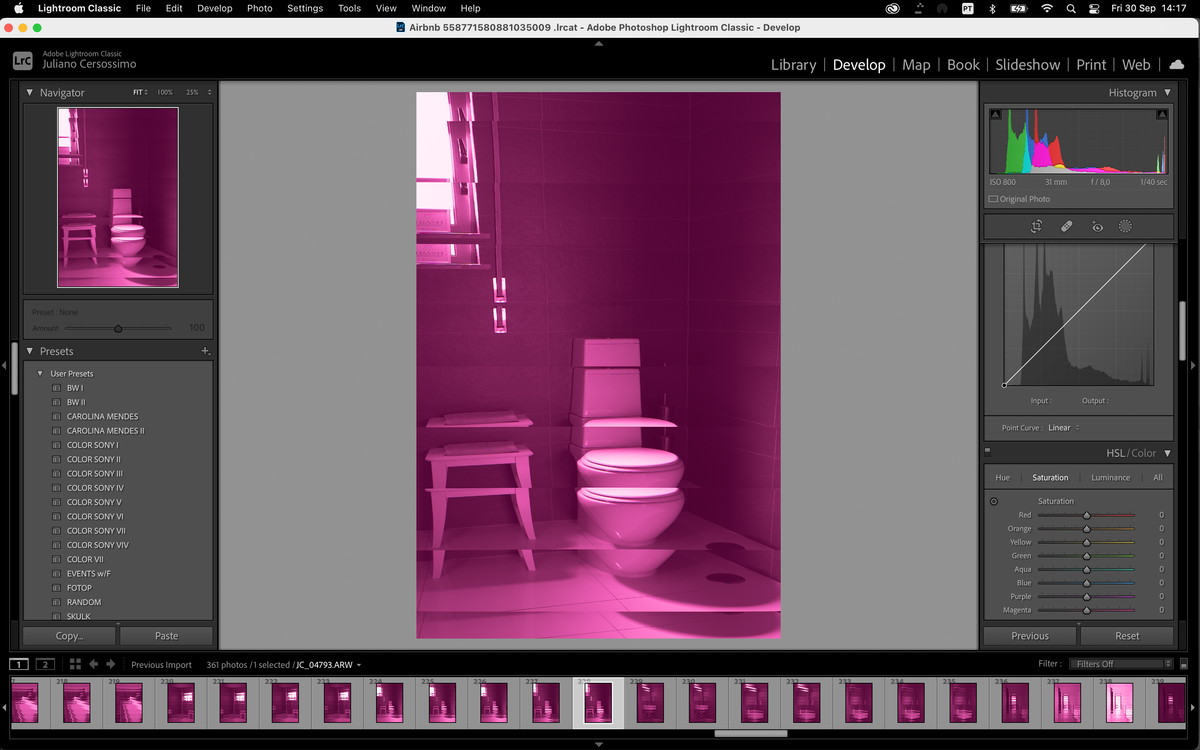Click the add preset plus icon
Viewport: 1200px width, 750px height.
(x=205, y=351)
